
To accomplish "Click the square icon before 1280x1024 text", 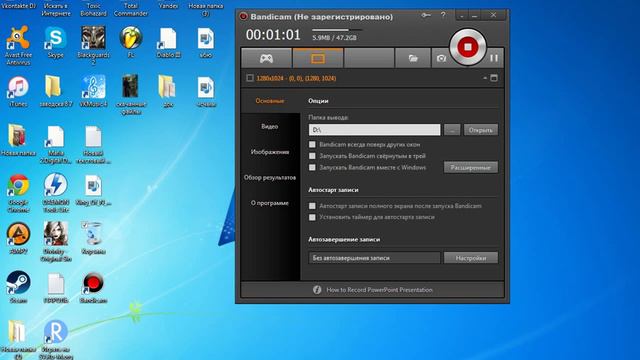I will click(250, 78).
